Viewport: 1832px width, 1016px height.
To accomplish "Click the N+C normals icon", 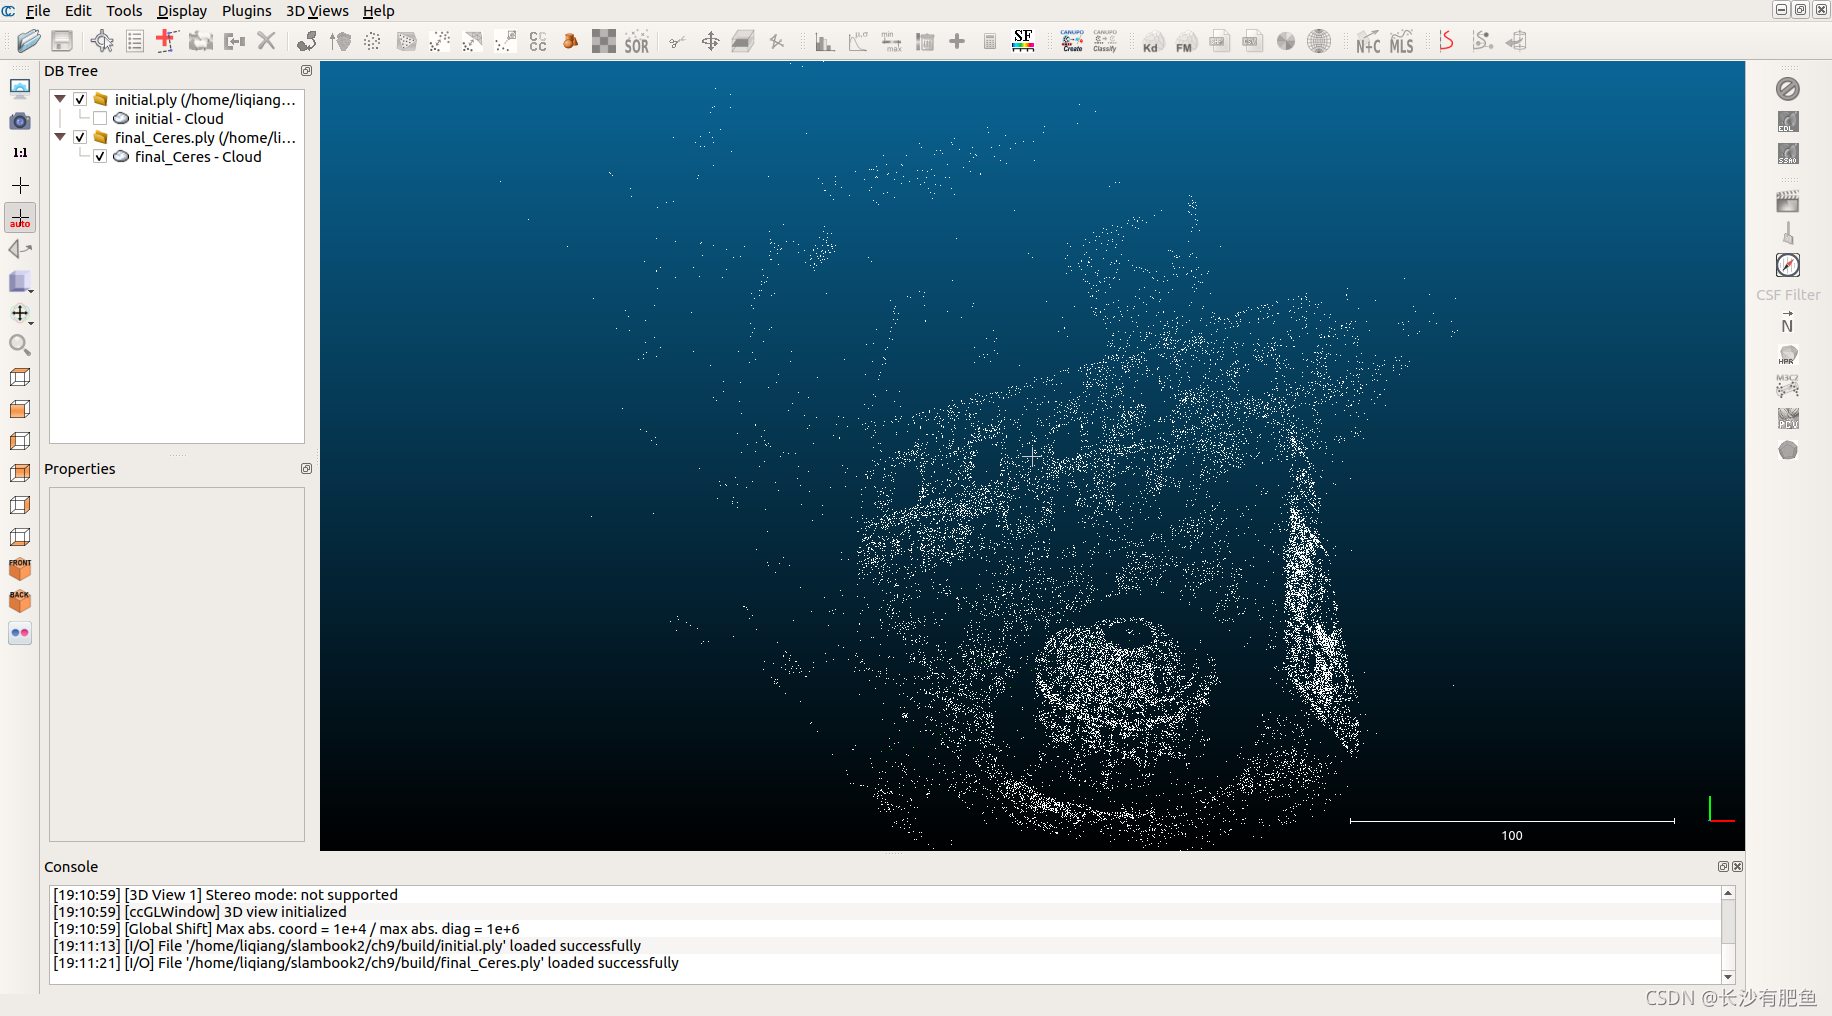I will point(1368,41).
